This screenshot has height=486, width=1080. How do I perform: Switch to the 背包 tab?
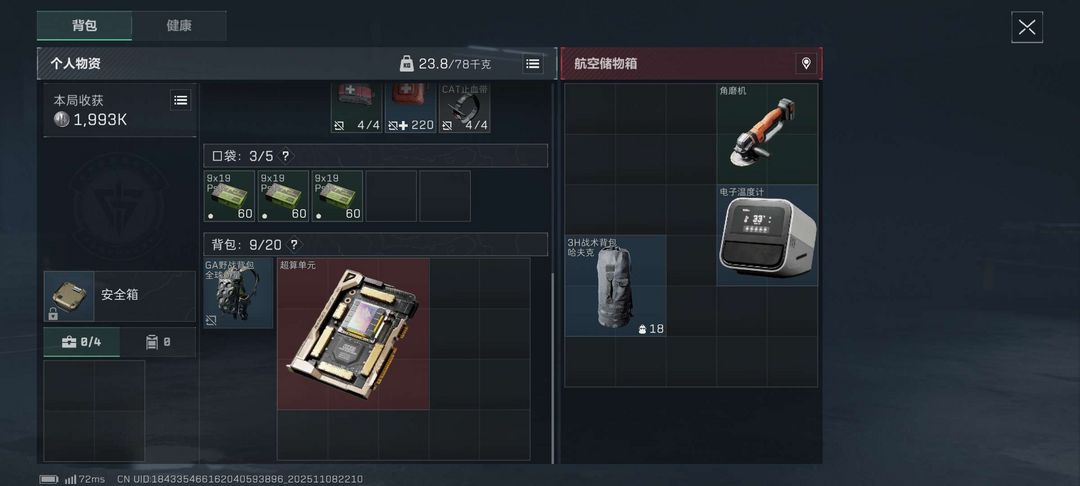[84, 25]
